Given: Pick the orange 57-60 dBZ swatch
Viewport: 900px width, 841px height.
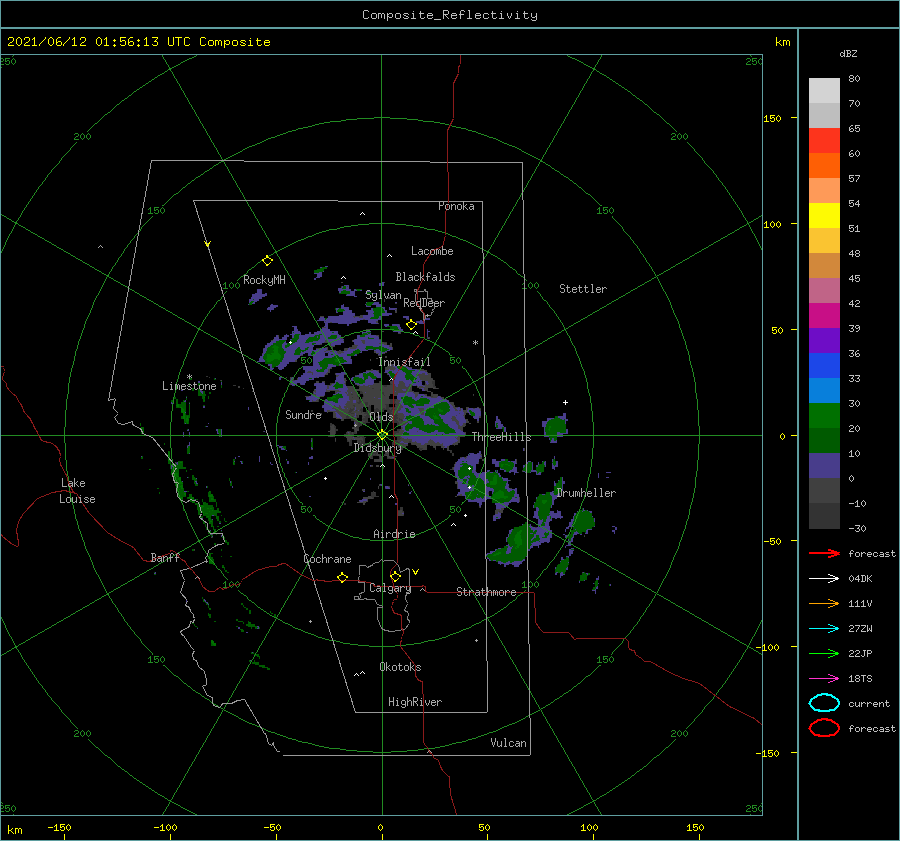Looking at the screenshot, I should coord(824,166).
